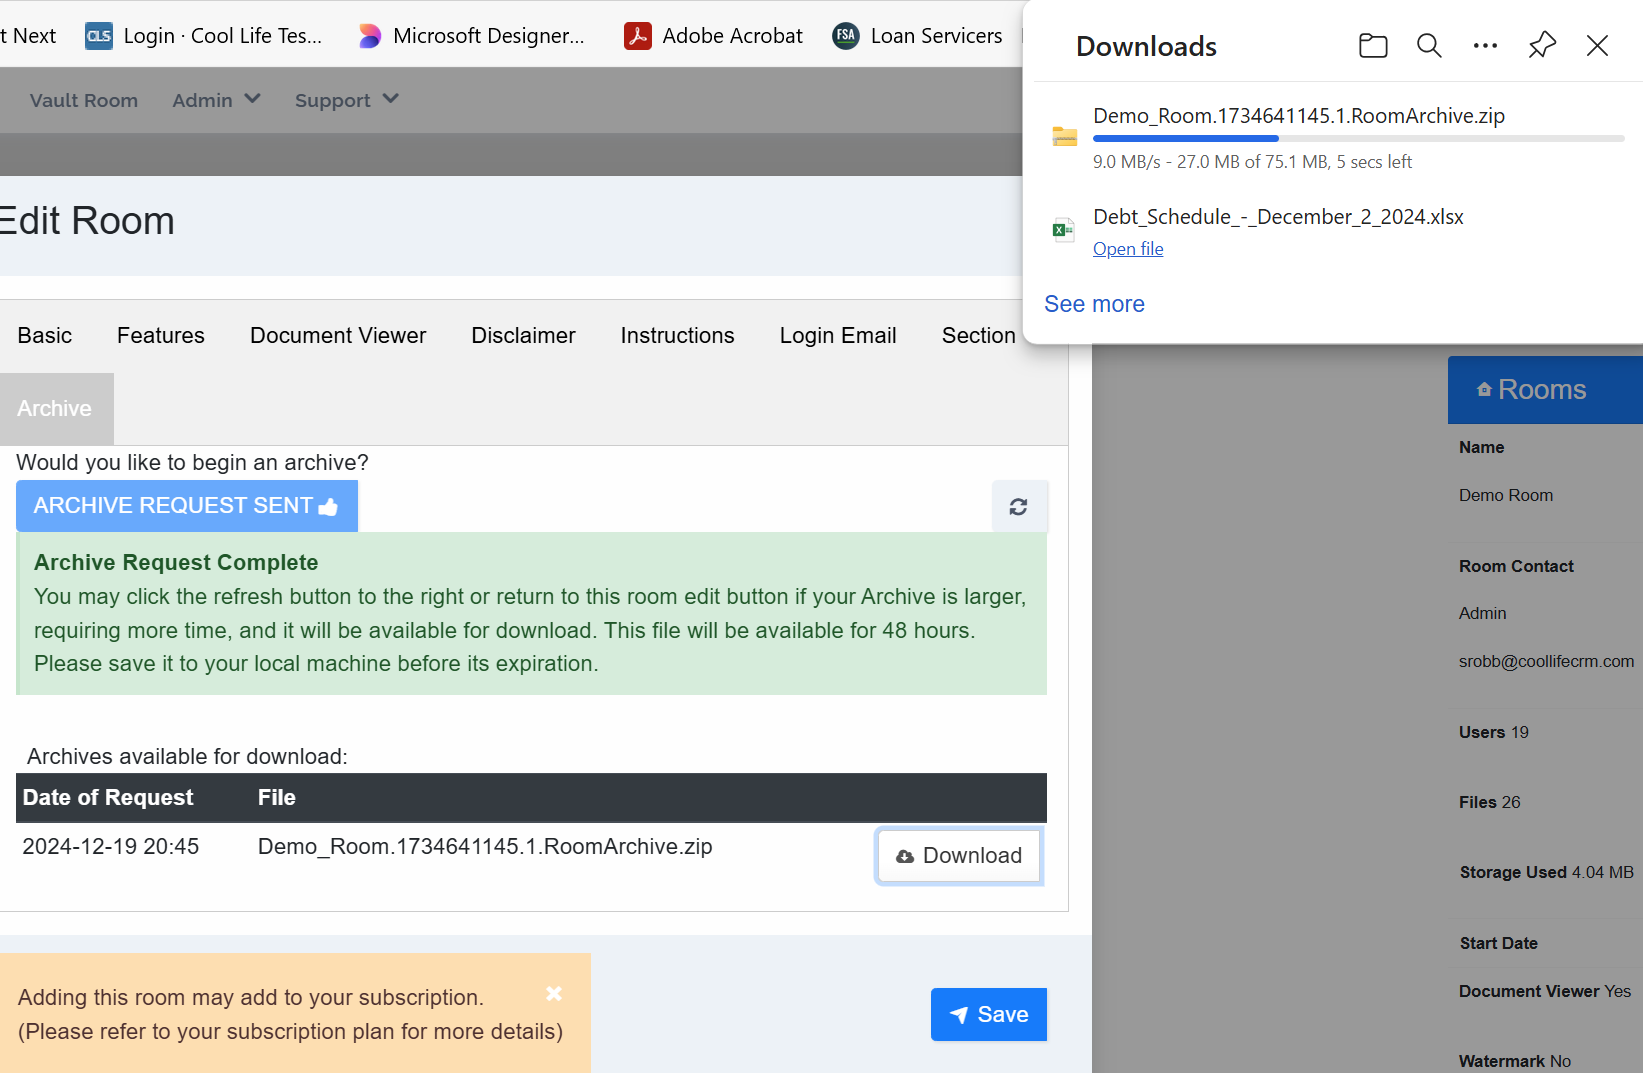1643x1073 pixels.
Task: Open the Login Email tab
Action: pos(838,336)
